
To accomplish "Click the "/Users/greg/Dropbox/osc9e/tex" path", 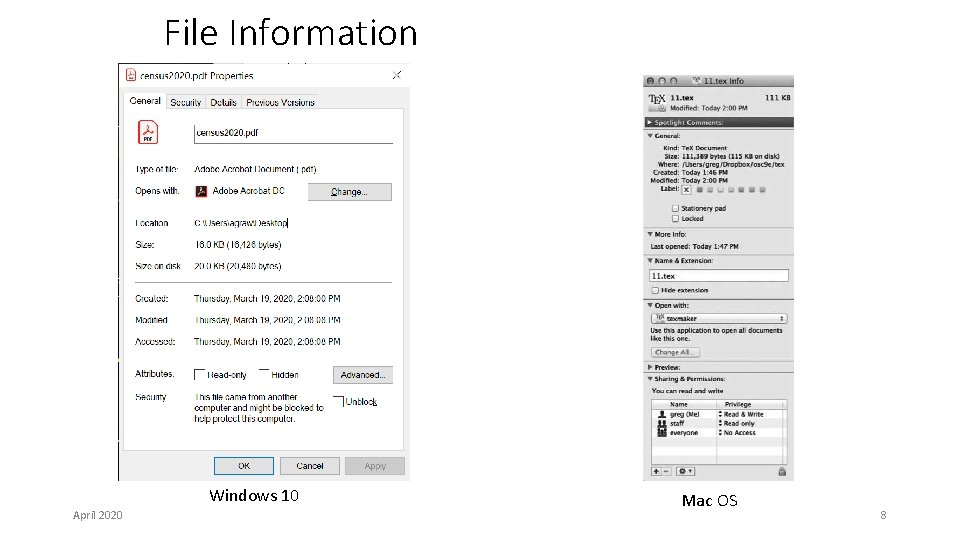I will [733, 164].
